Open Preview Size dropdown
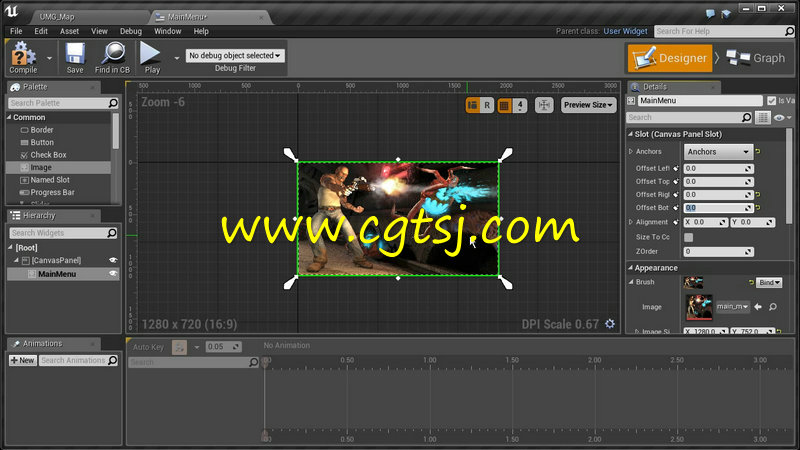The image size is (800, 450). pos(588,105)
